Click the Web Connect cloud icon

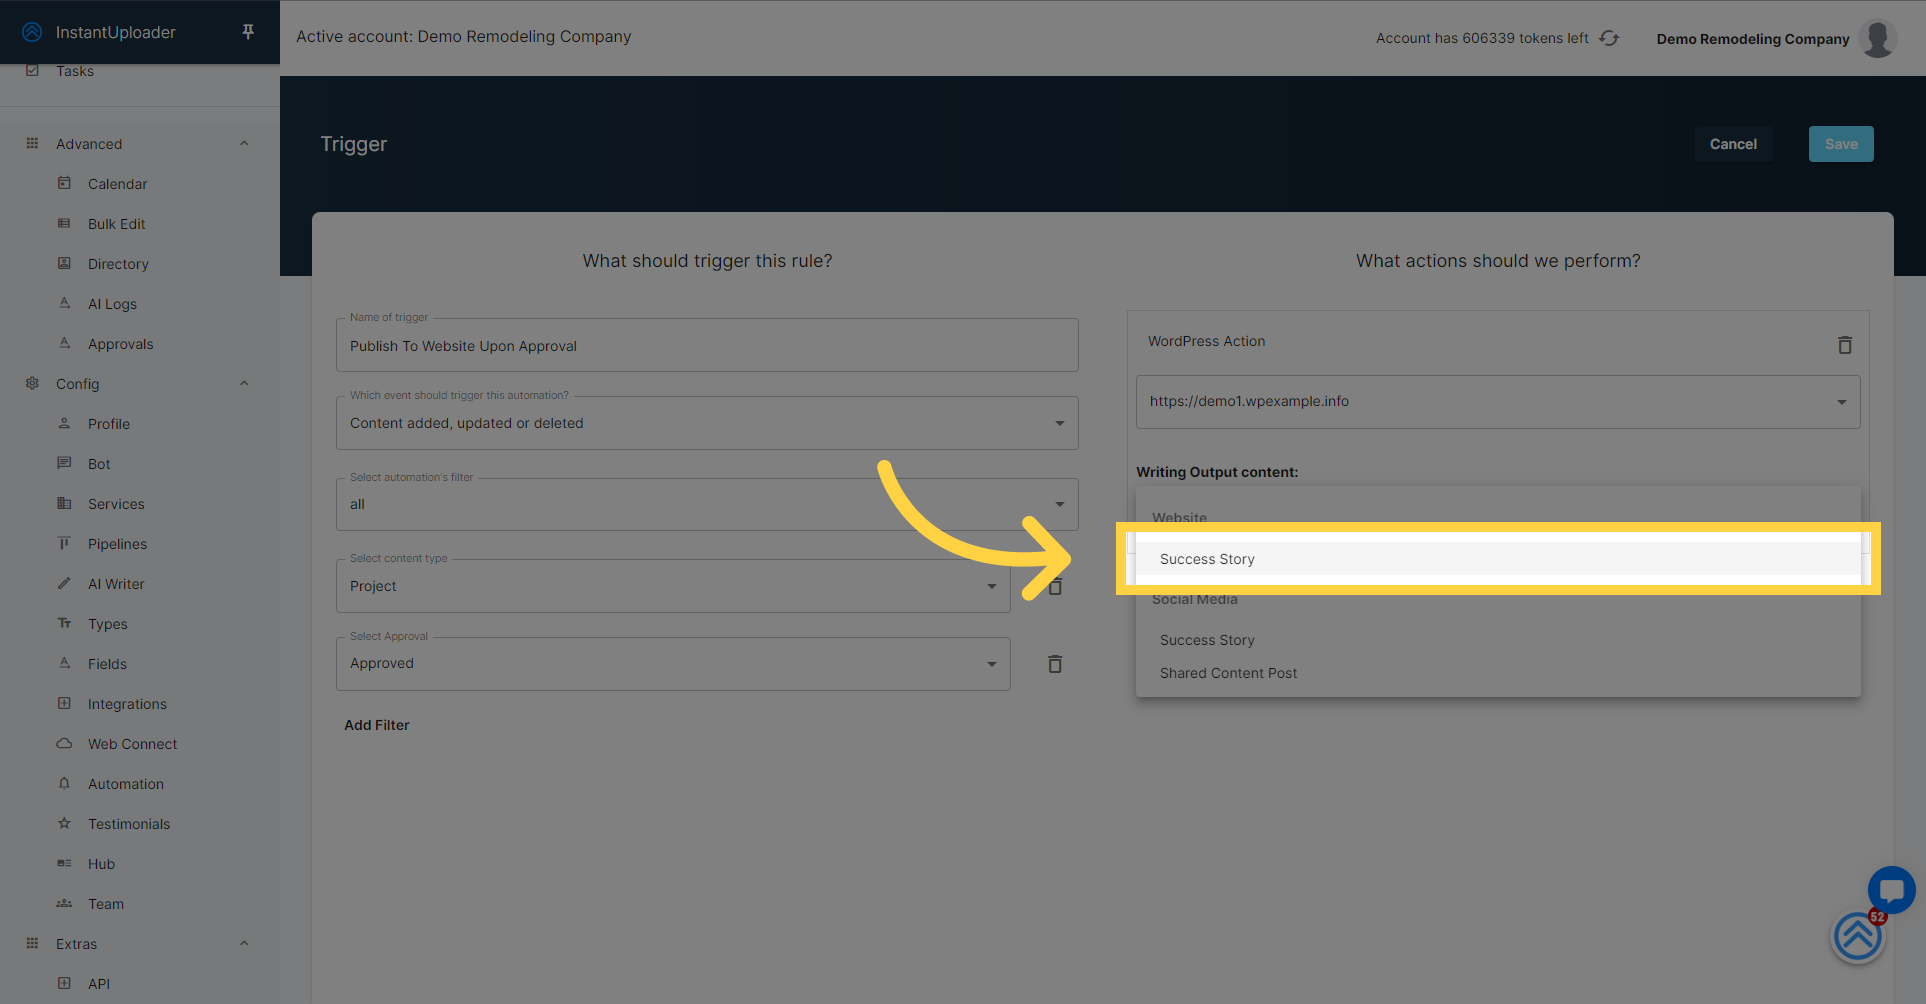pos(64,743)
